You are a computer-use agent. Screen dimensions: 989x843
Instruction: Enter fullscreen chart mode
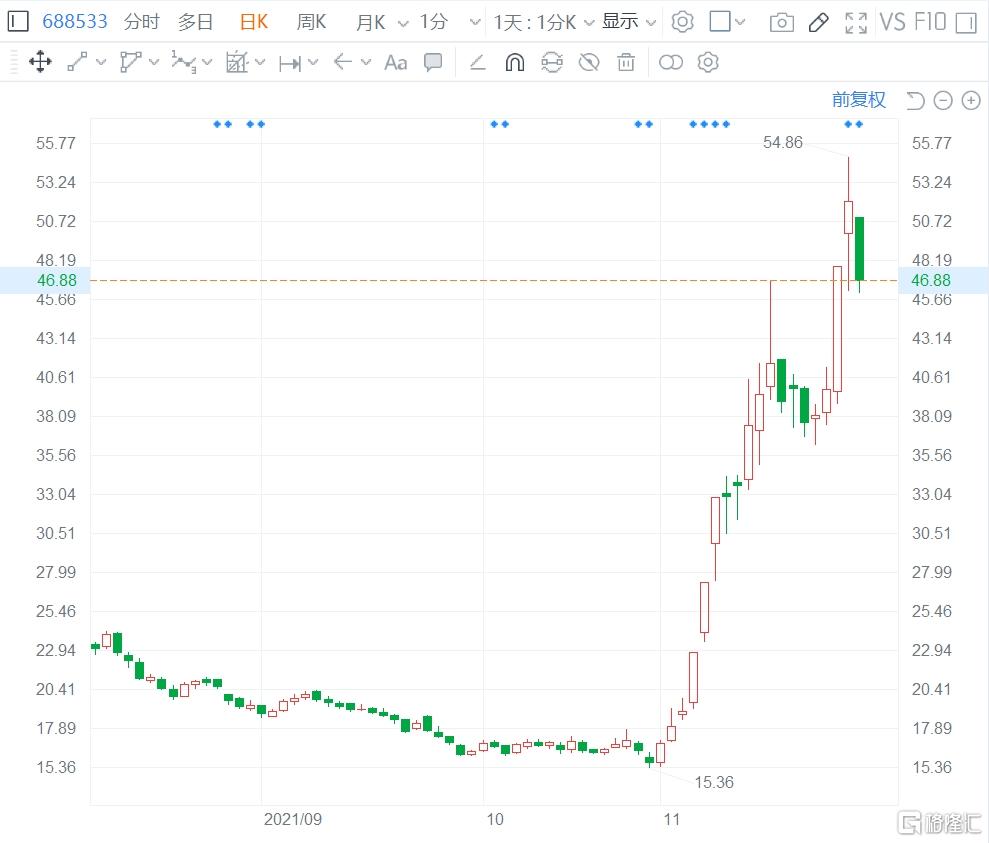coord(856,23)
